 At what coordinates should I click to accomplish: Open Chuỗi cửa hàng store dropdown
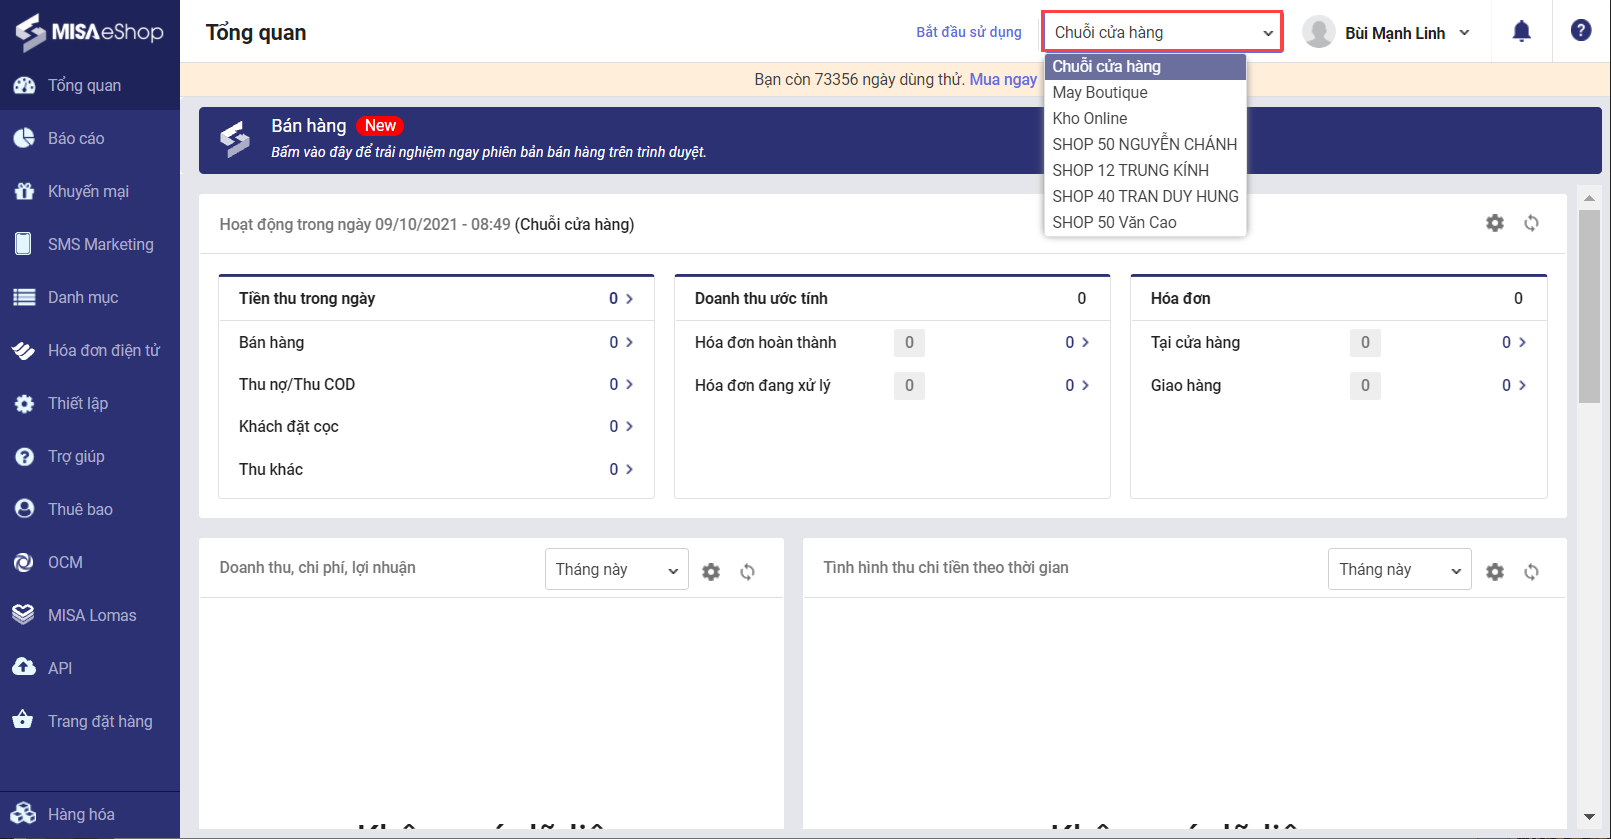tap(1162, 32)
